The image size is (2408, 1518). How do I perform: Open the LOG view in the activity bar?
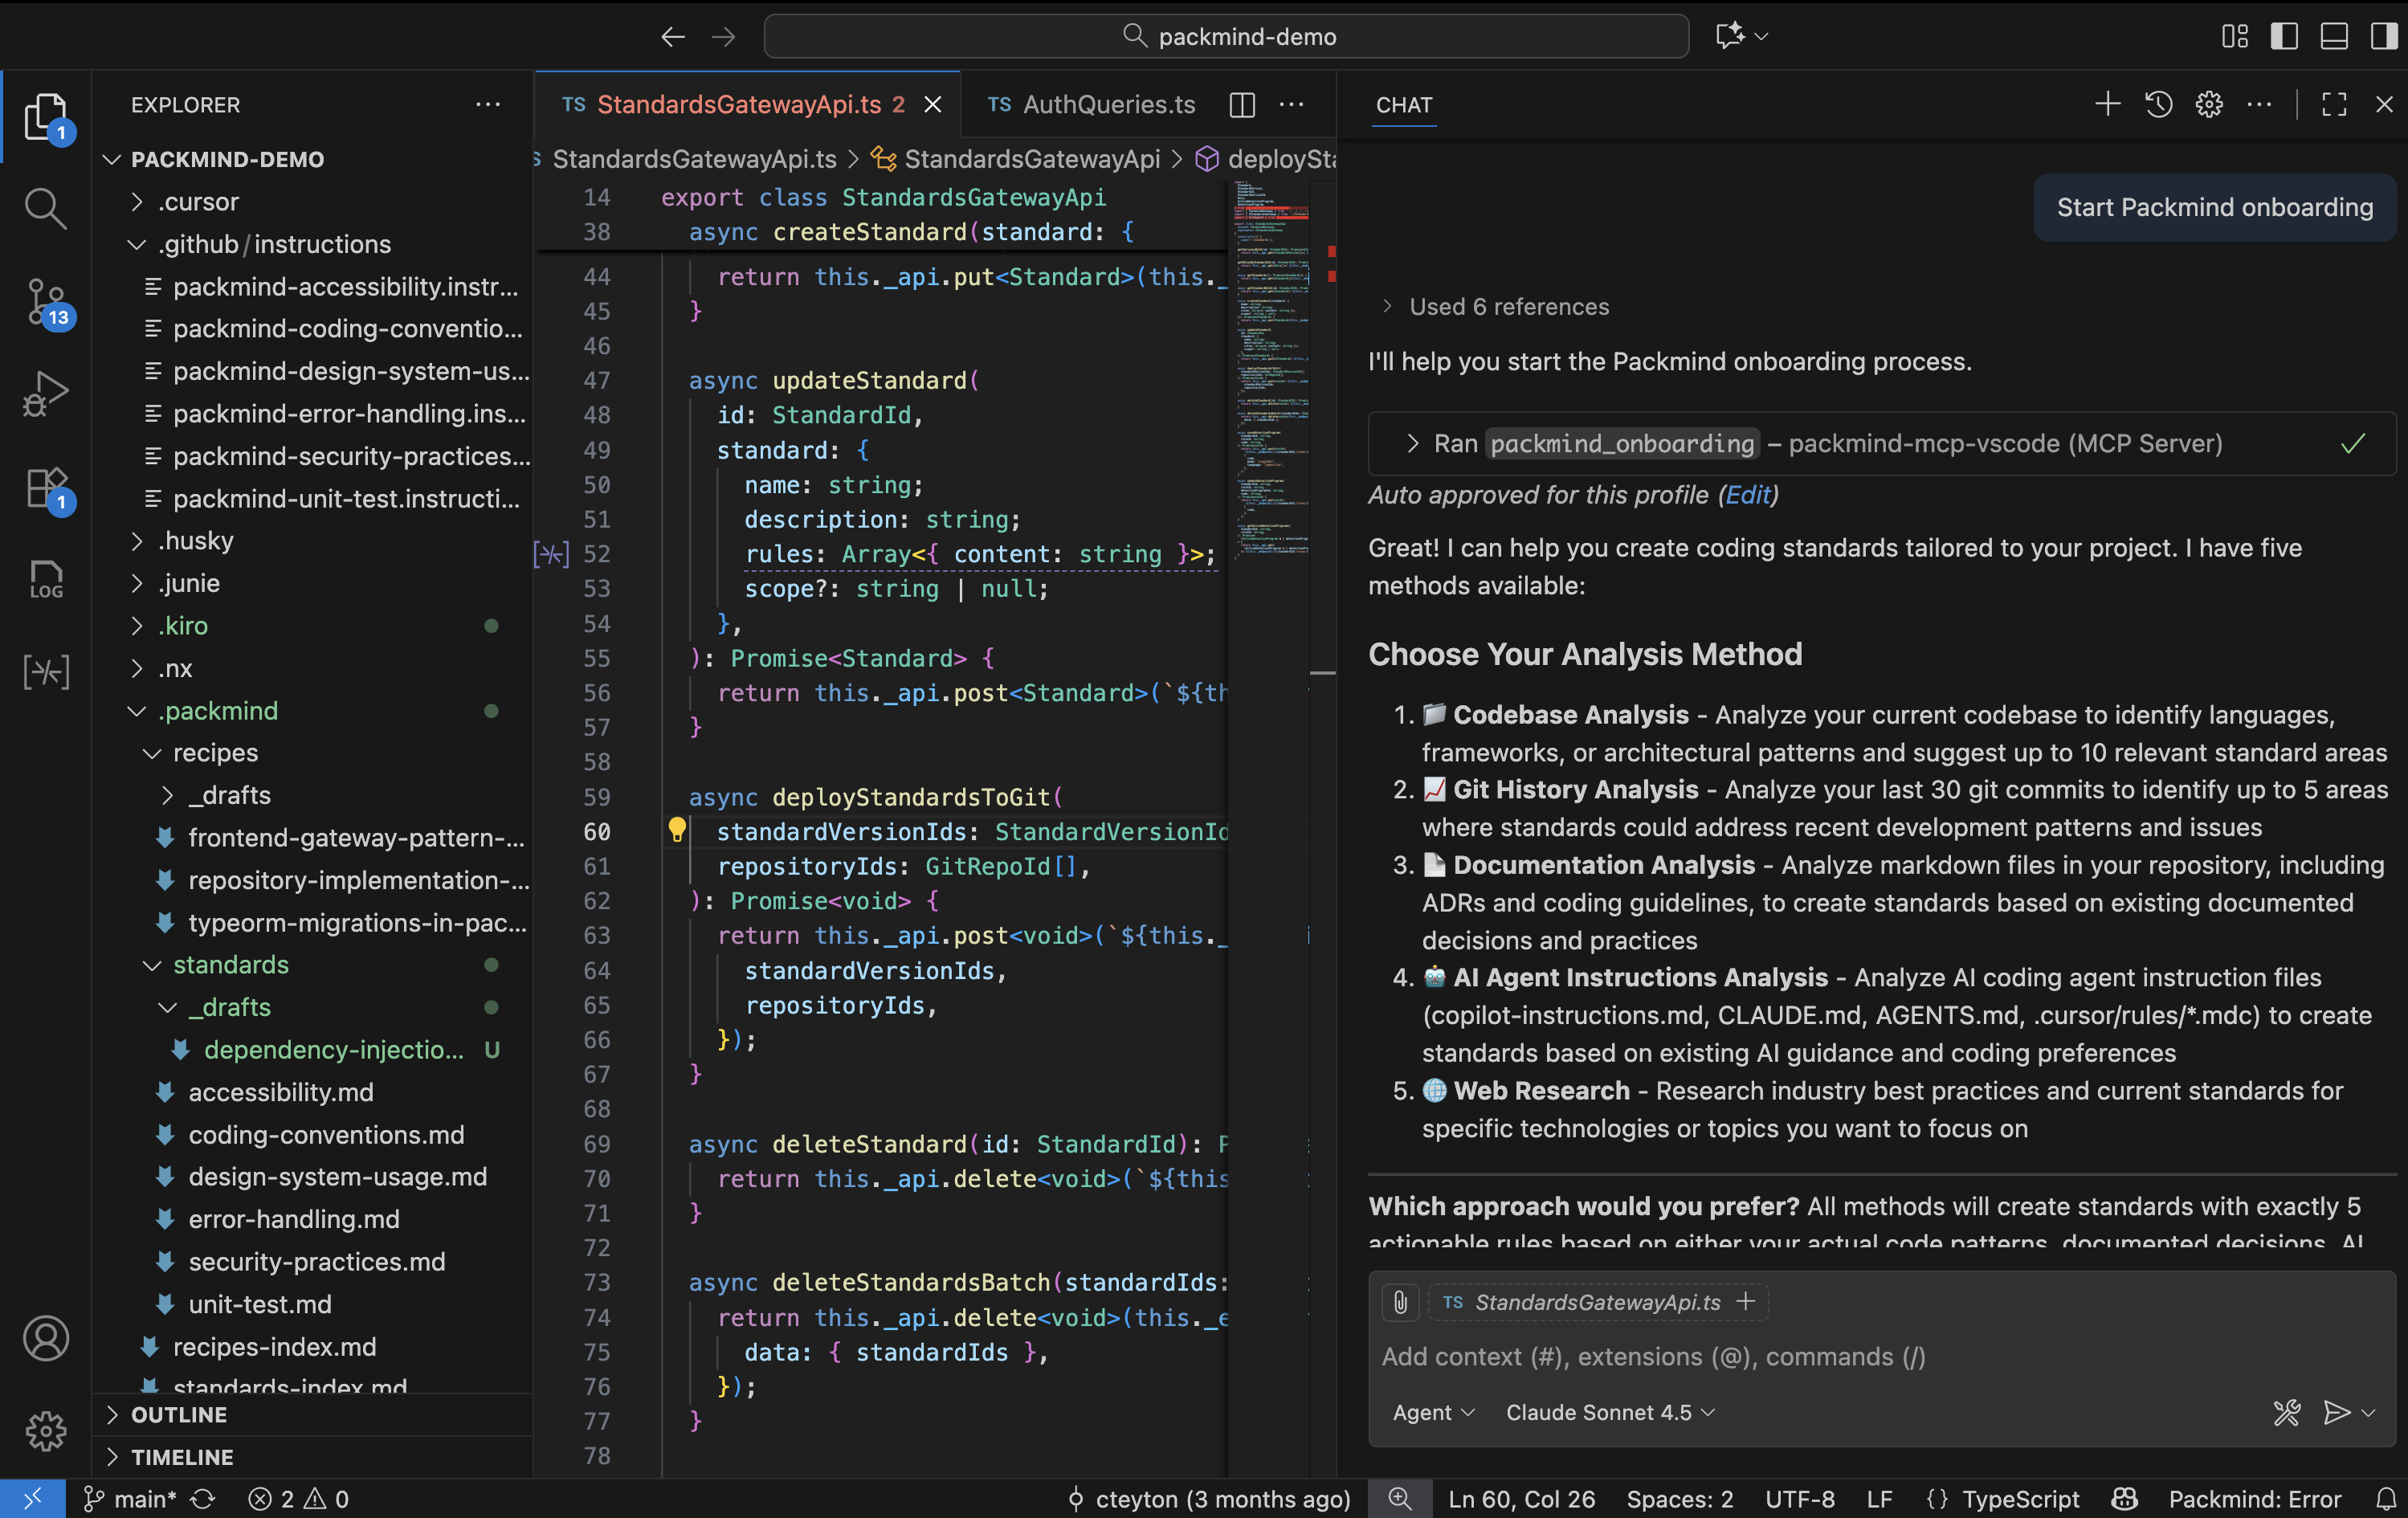coord(46,580)
